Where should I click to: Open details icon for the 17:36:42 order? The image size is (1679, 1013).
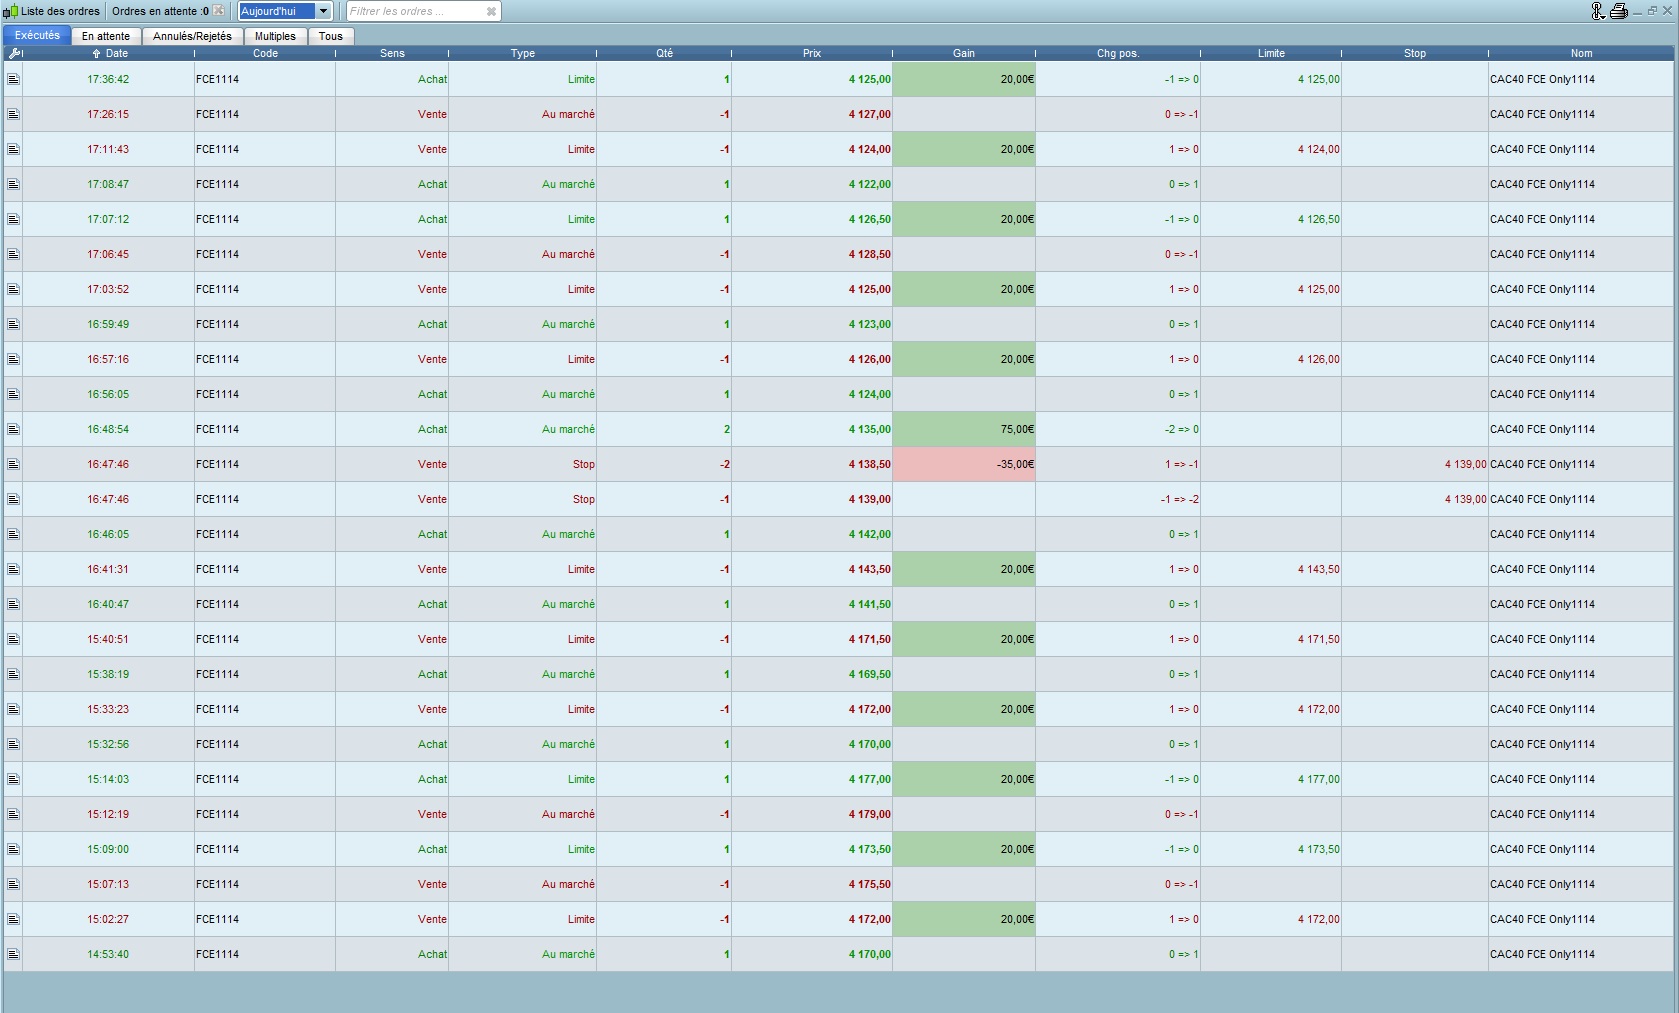[x=13, y=79]
